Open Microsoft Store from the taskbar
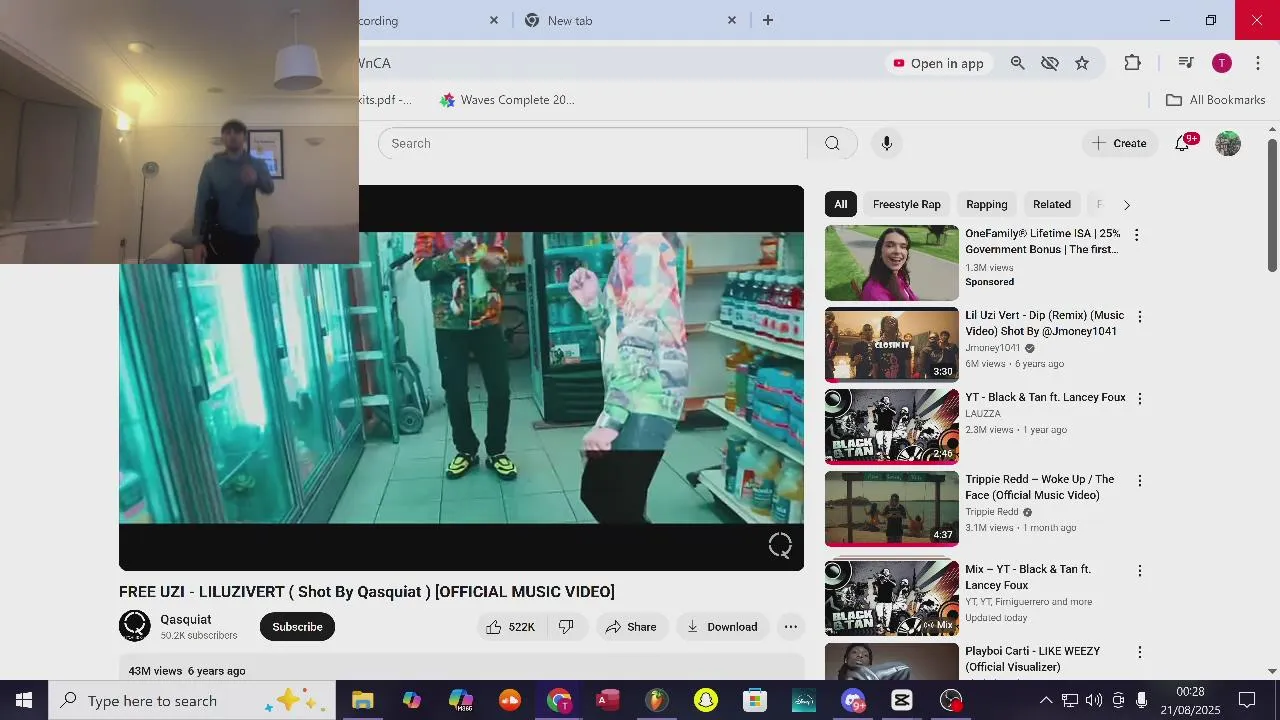 (755, 700)
